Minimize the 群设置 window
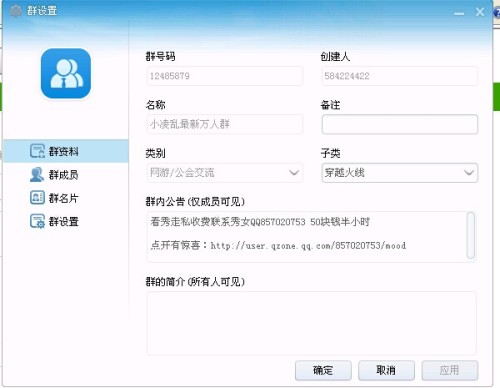 [x=459, y=13]
